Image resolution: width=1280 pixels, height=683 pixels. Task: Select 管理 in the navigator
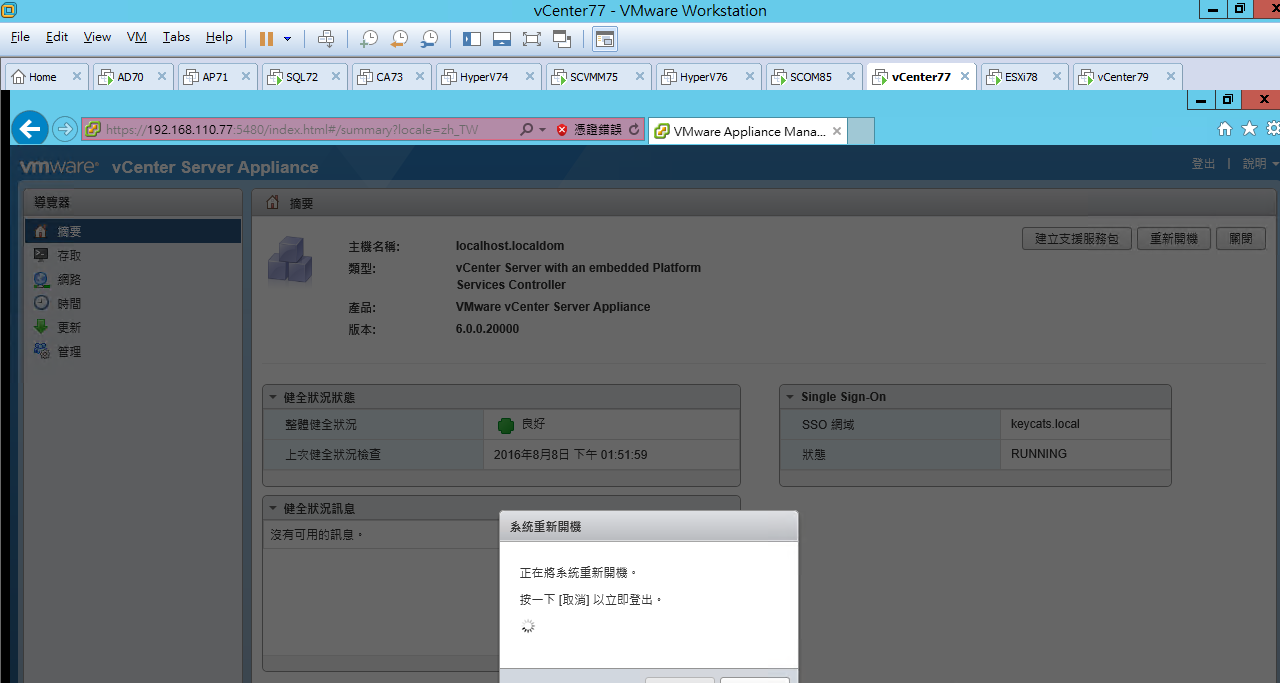pyautogui.click(x=133, y=351)
